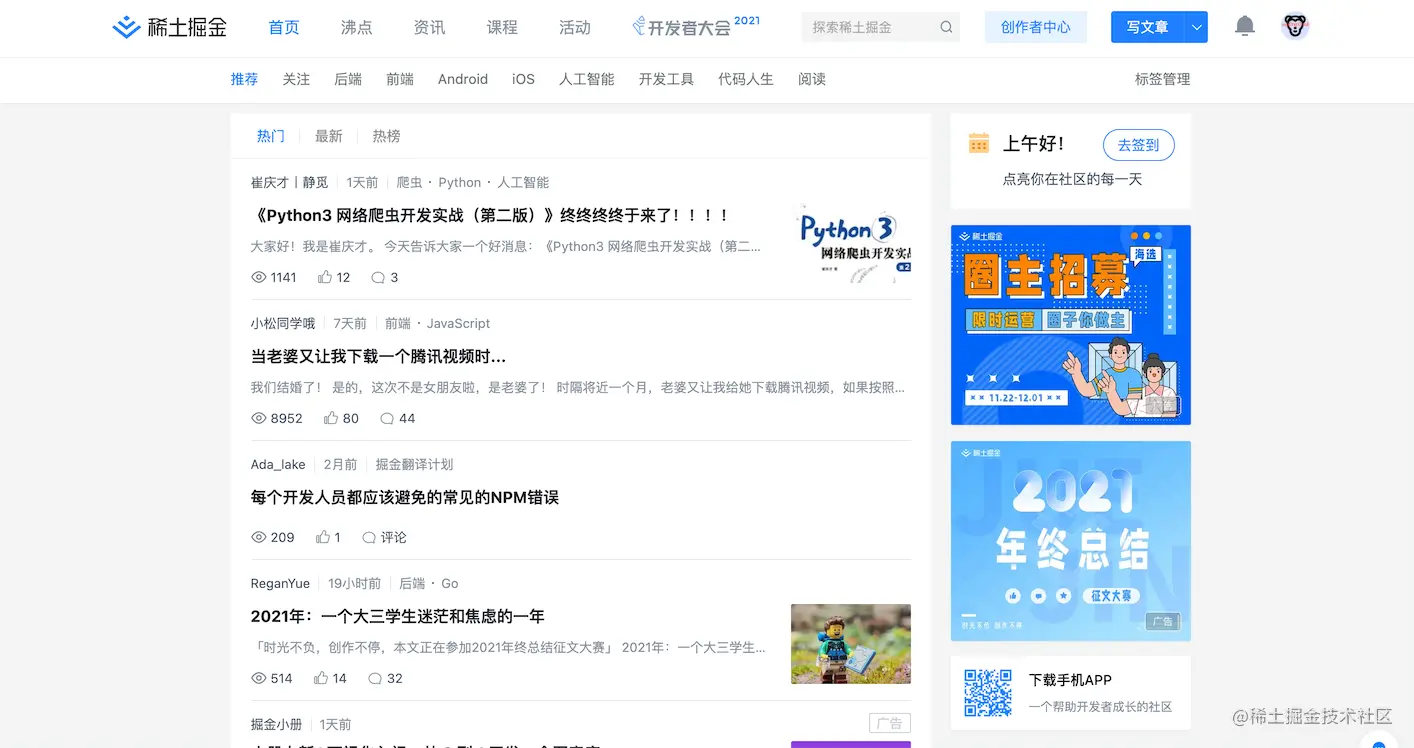Open 标签管理 link

[x=1163, y=79]
